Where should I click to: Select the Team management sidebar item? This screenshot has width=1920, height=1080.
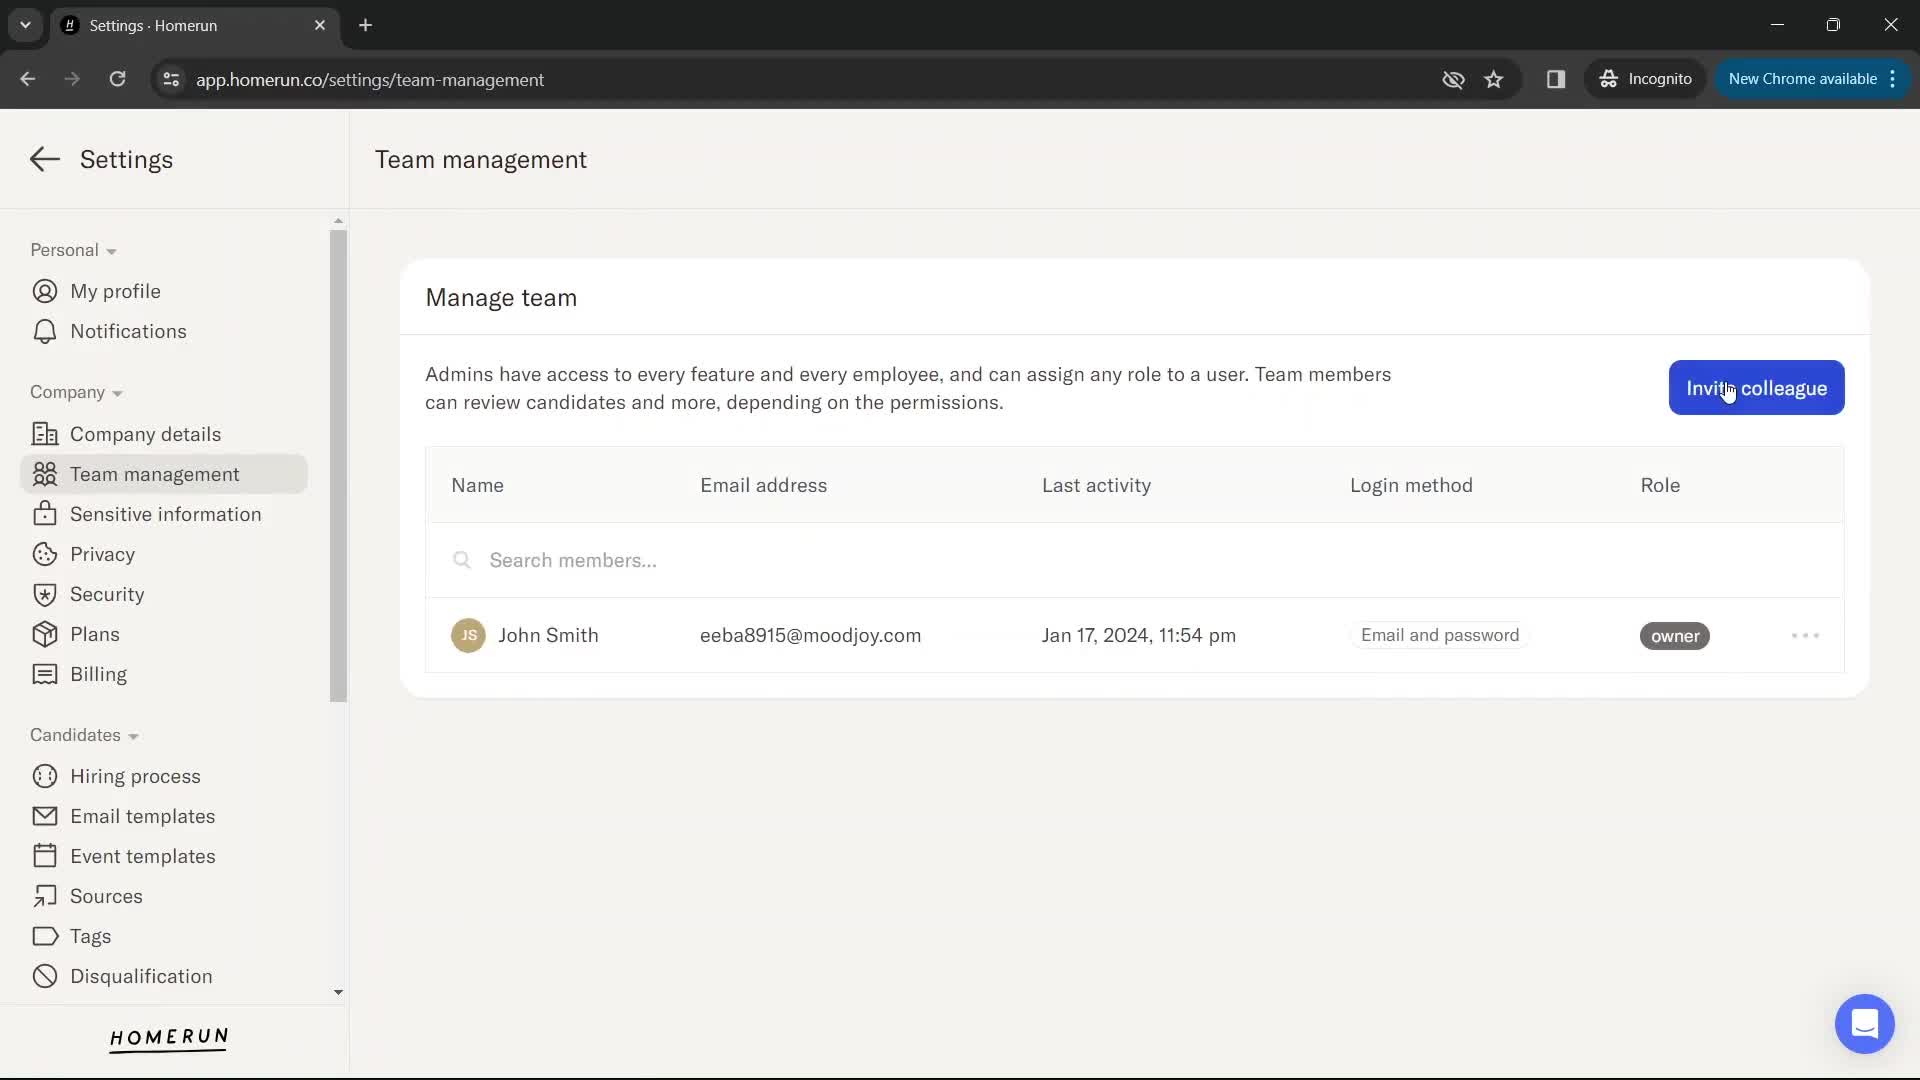154,473
